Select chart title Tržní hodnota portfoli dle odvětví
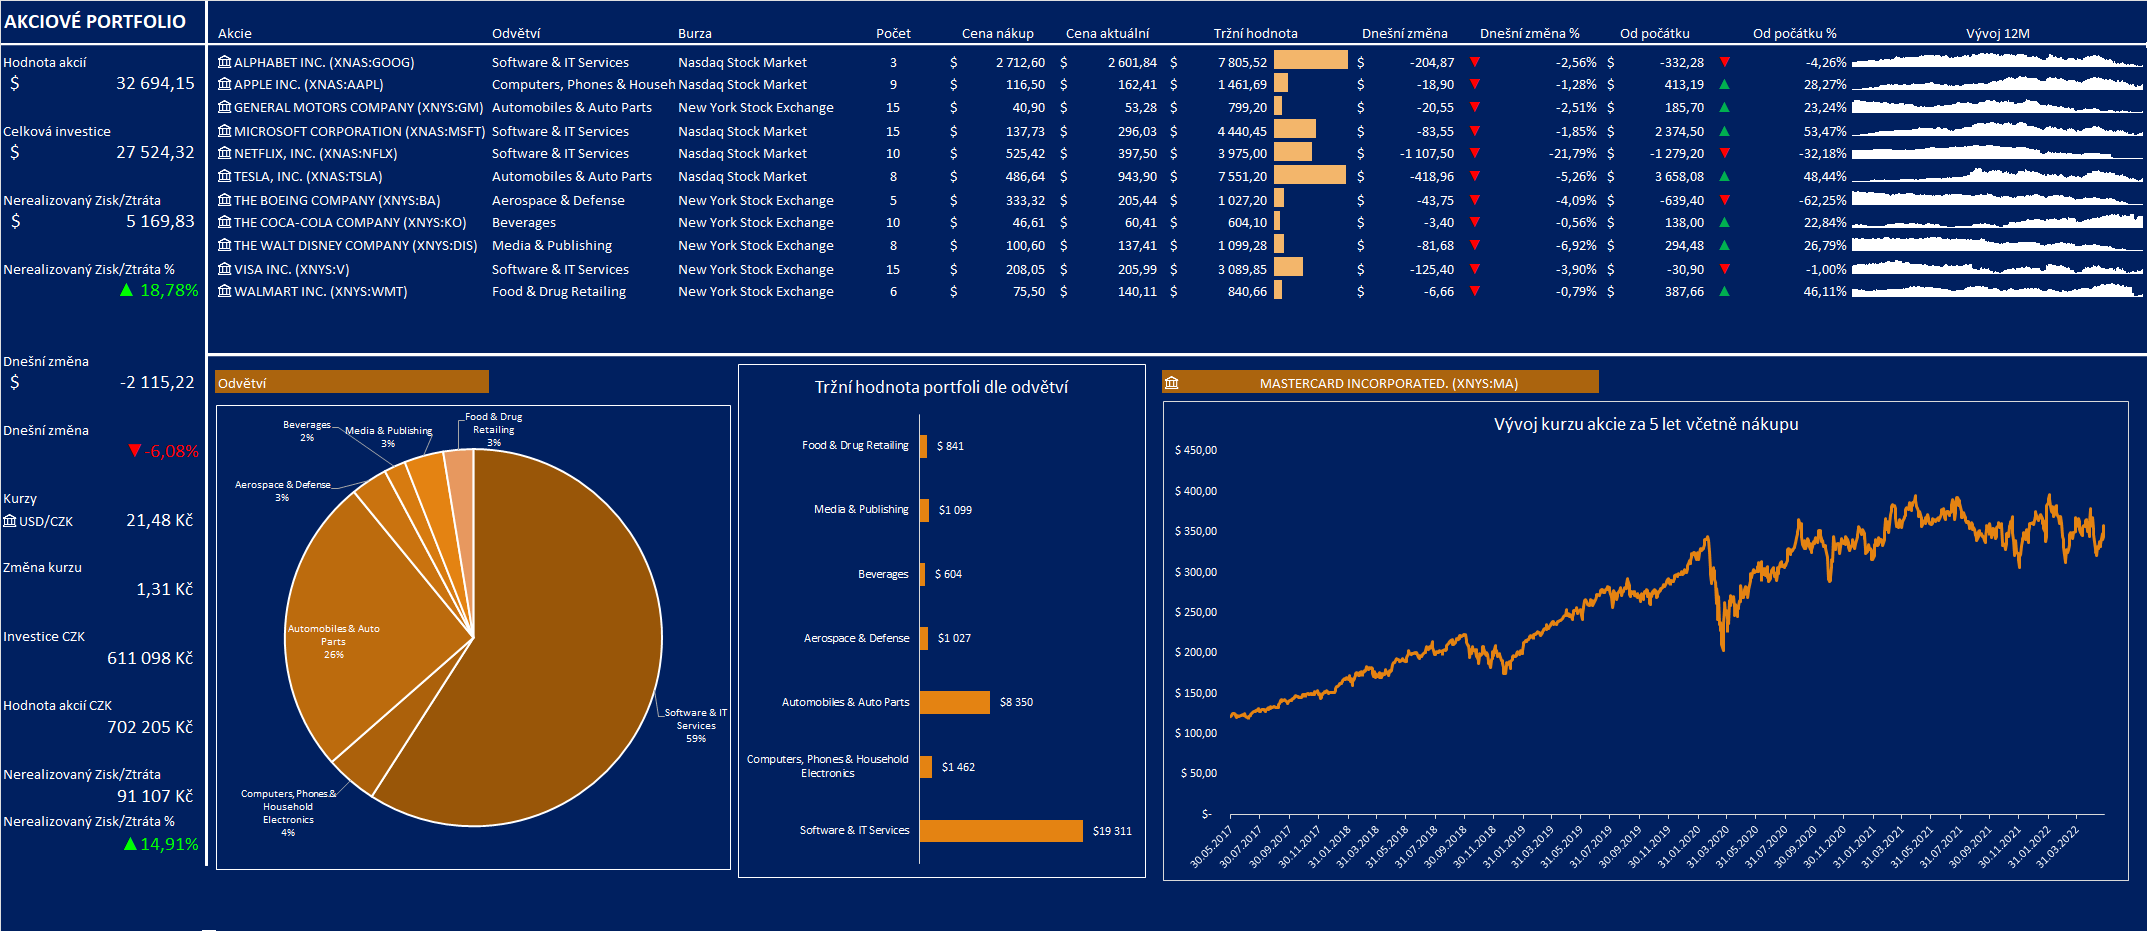Screen dimensions: 2147x931 coord(941,387)
